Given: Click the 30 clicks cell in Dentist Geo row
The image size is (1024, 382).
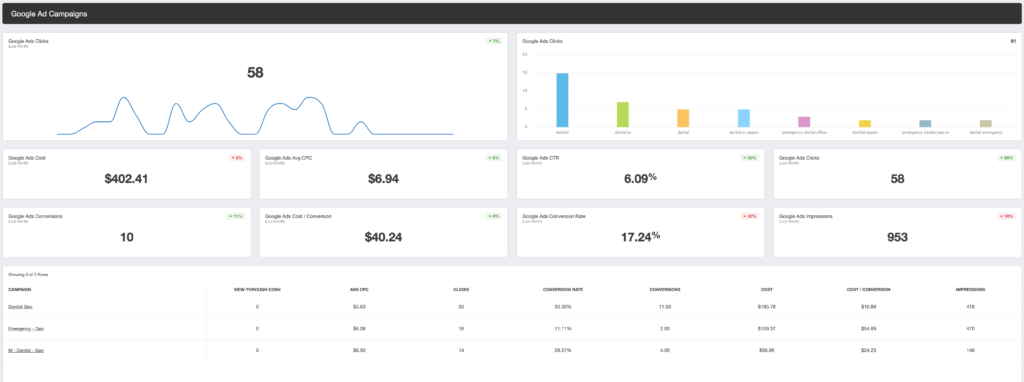Looking at the screenshot, I should (461, 307).
